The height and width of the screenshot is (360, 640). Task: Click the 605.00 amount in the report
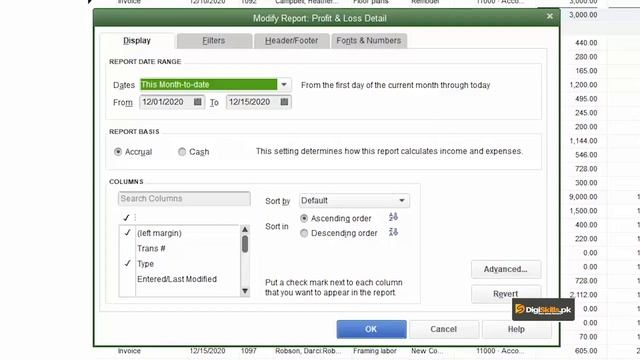586,351
